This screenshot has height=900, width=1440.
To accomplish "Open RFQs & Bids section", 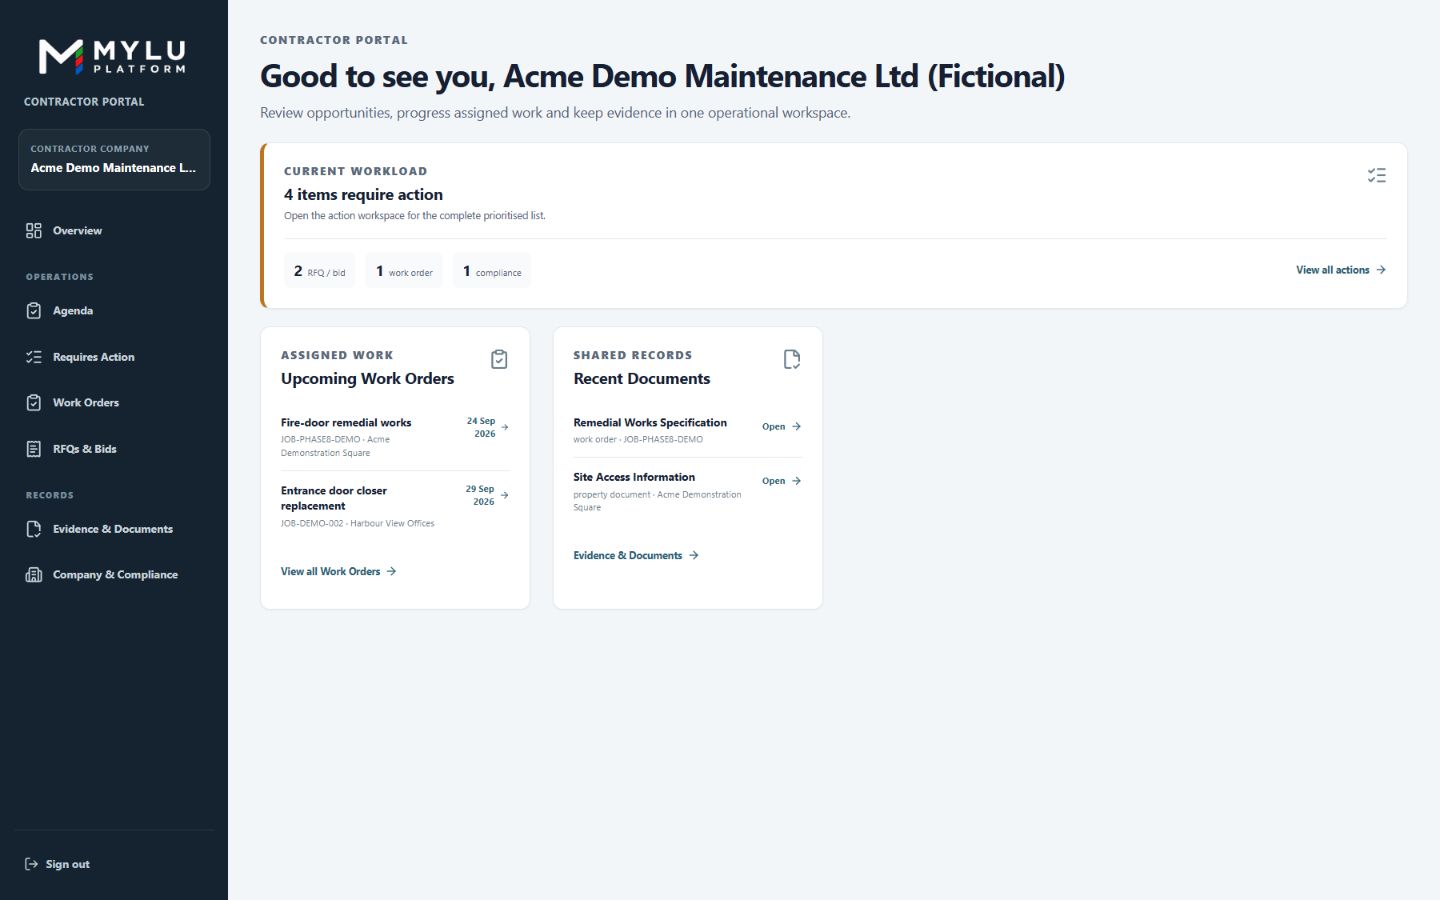I will tap(114, 449).
